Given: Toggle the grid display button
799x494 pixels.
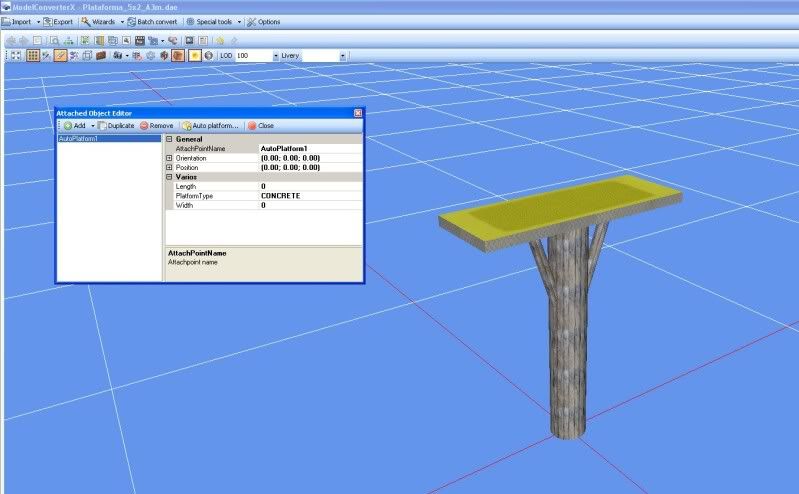Looking at the screenshot, I should [x=32, y=56].
